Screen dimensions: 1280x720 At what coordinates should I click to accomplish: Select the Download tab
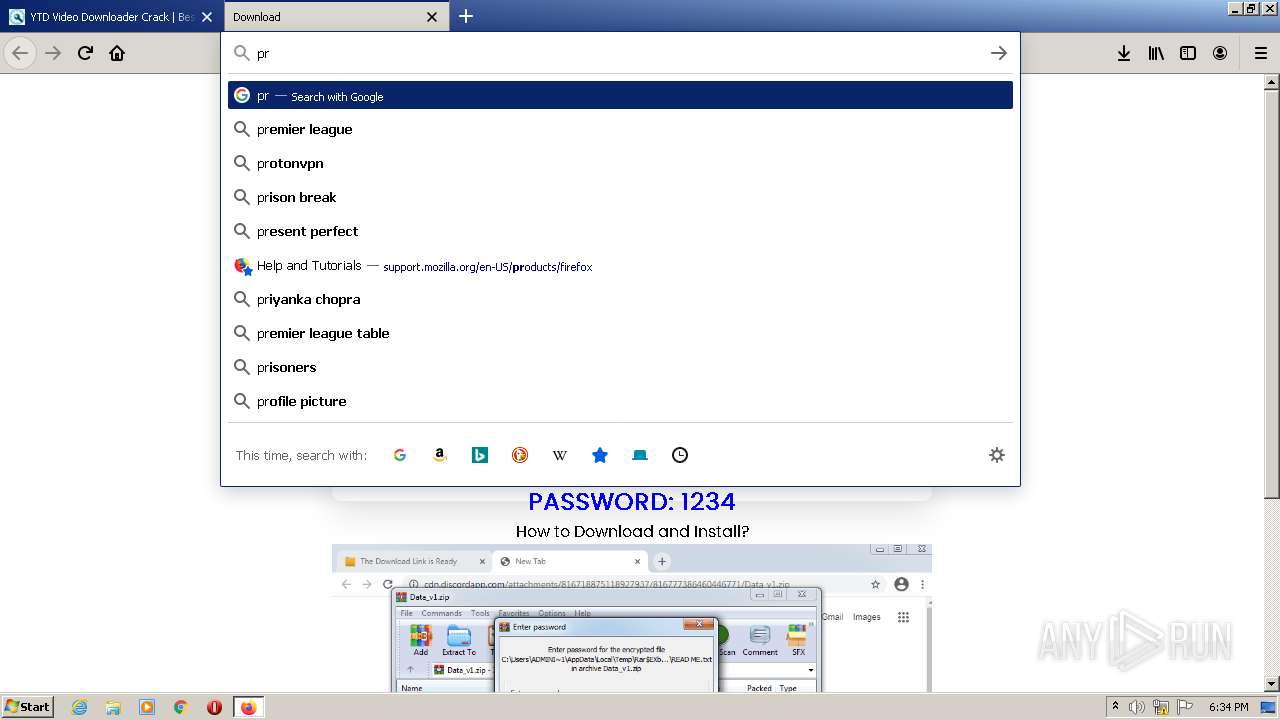click(x=336, y=17)
